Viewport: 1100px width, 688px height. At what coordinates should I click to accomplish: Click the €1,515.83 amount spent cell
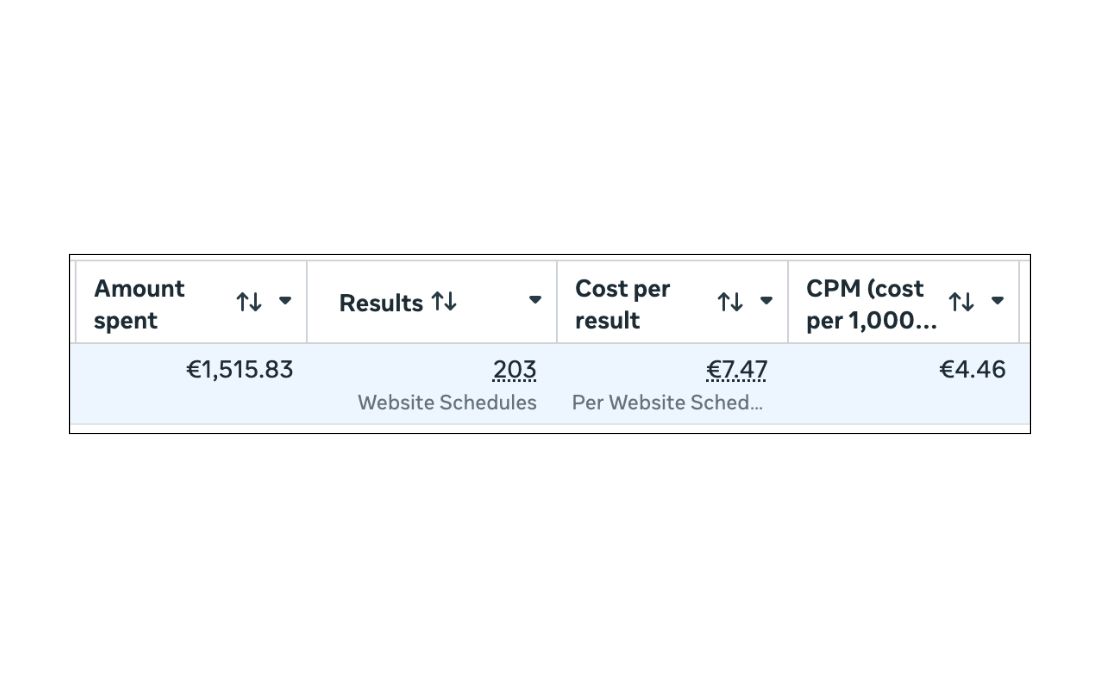point(240,370)
